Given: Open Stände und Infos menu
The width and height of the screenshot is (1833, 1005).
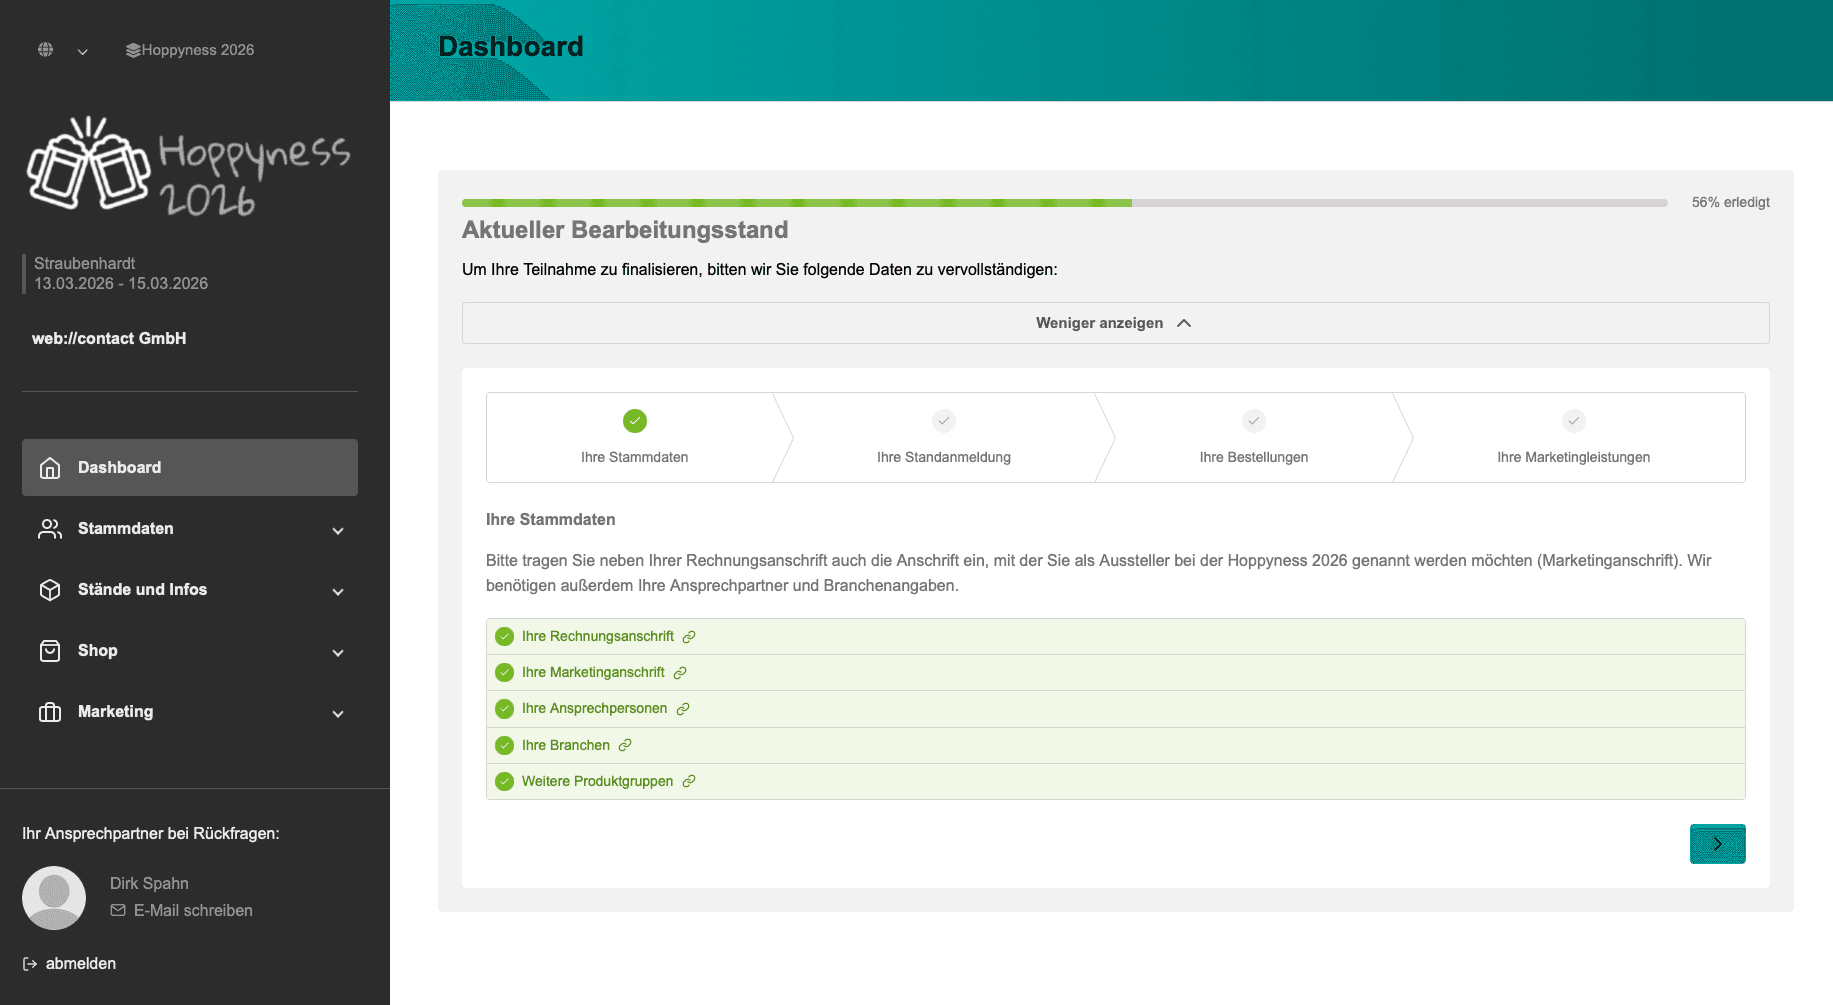Looking at the screenshot, I should pos(190,589).
